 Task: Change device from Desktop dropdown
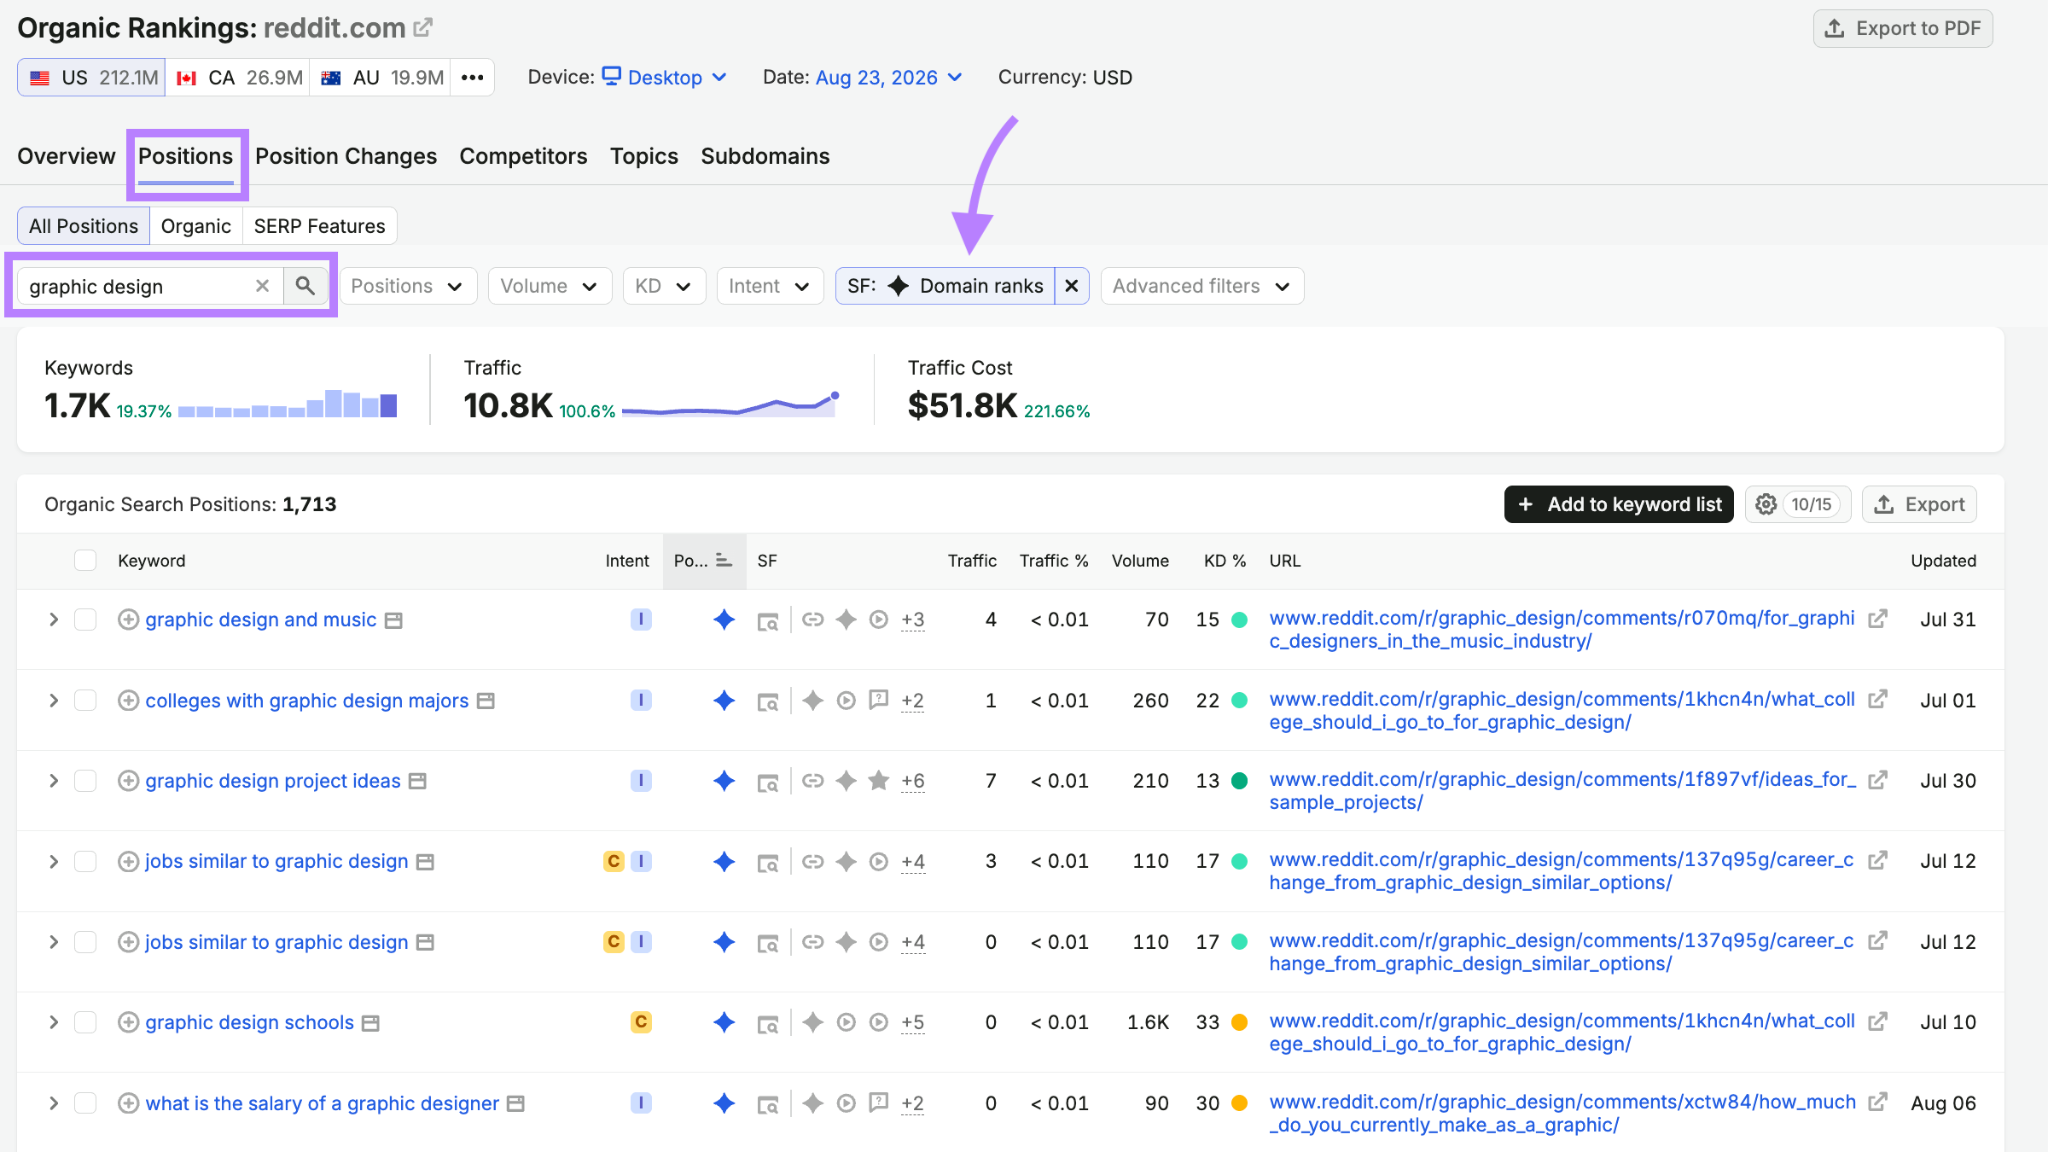[665, 78]
